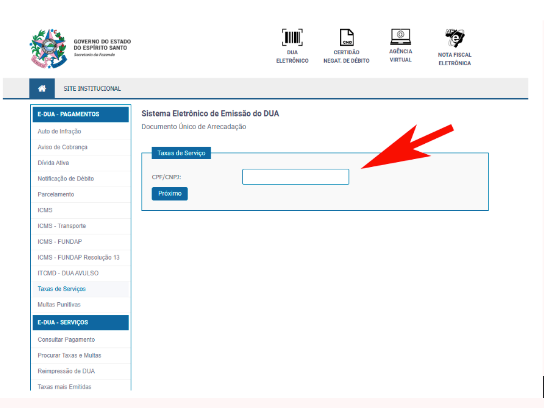Select Auto de Infração in sidebar
Screen dimensions: 544x408
(x=59, y=131)
